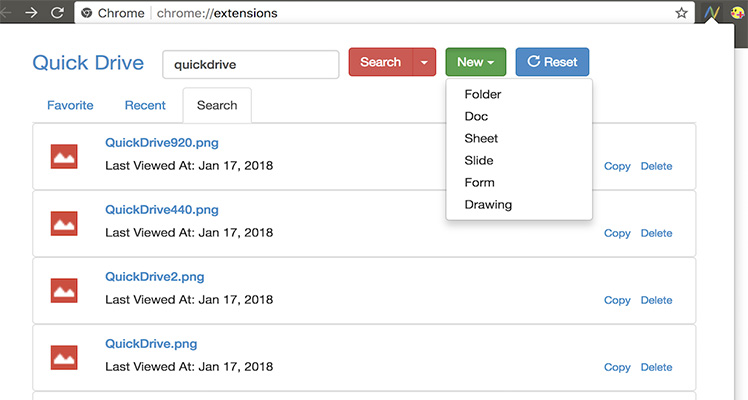Click the image icon for QuickDrive920.png
This screenshot has height=400, width=748.
64,156
